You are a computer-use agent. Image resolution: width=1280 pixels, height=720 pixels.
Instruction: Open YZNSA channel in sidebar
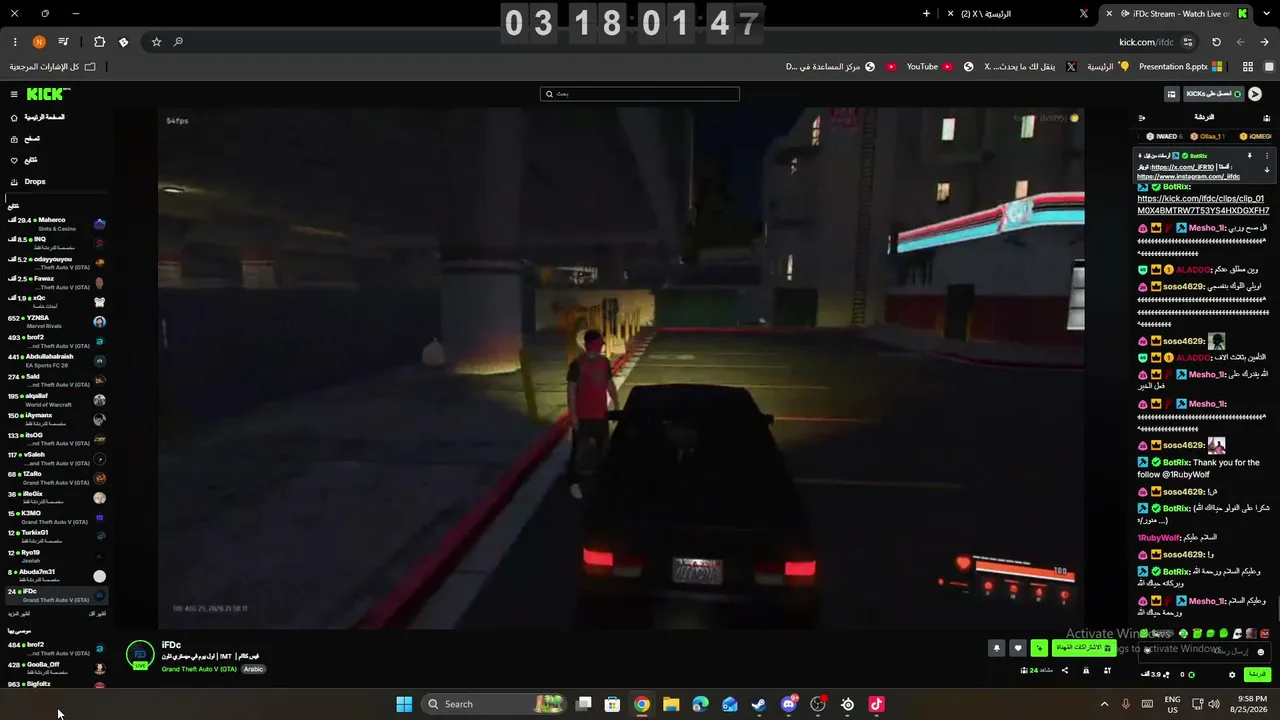57,322
